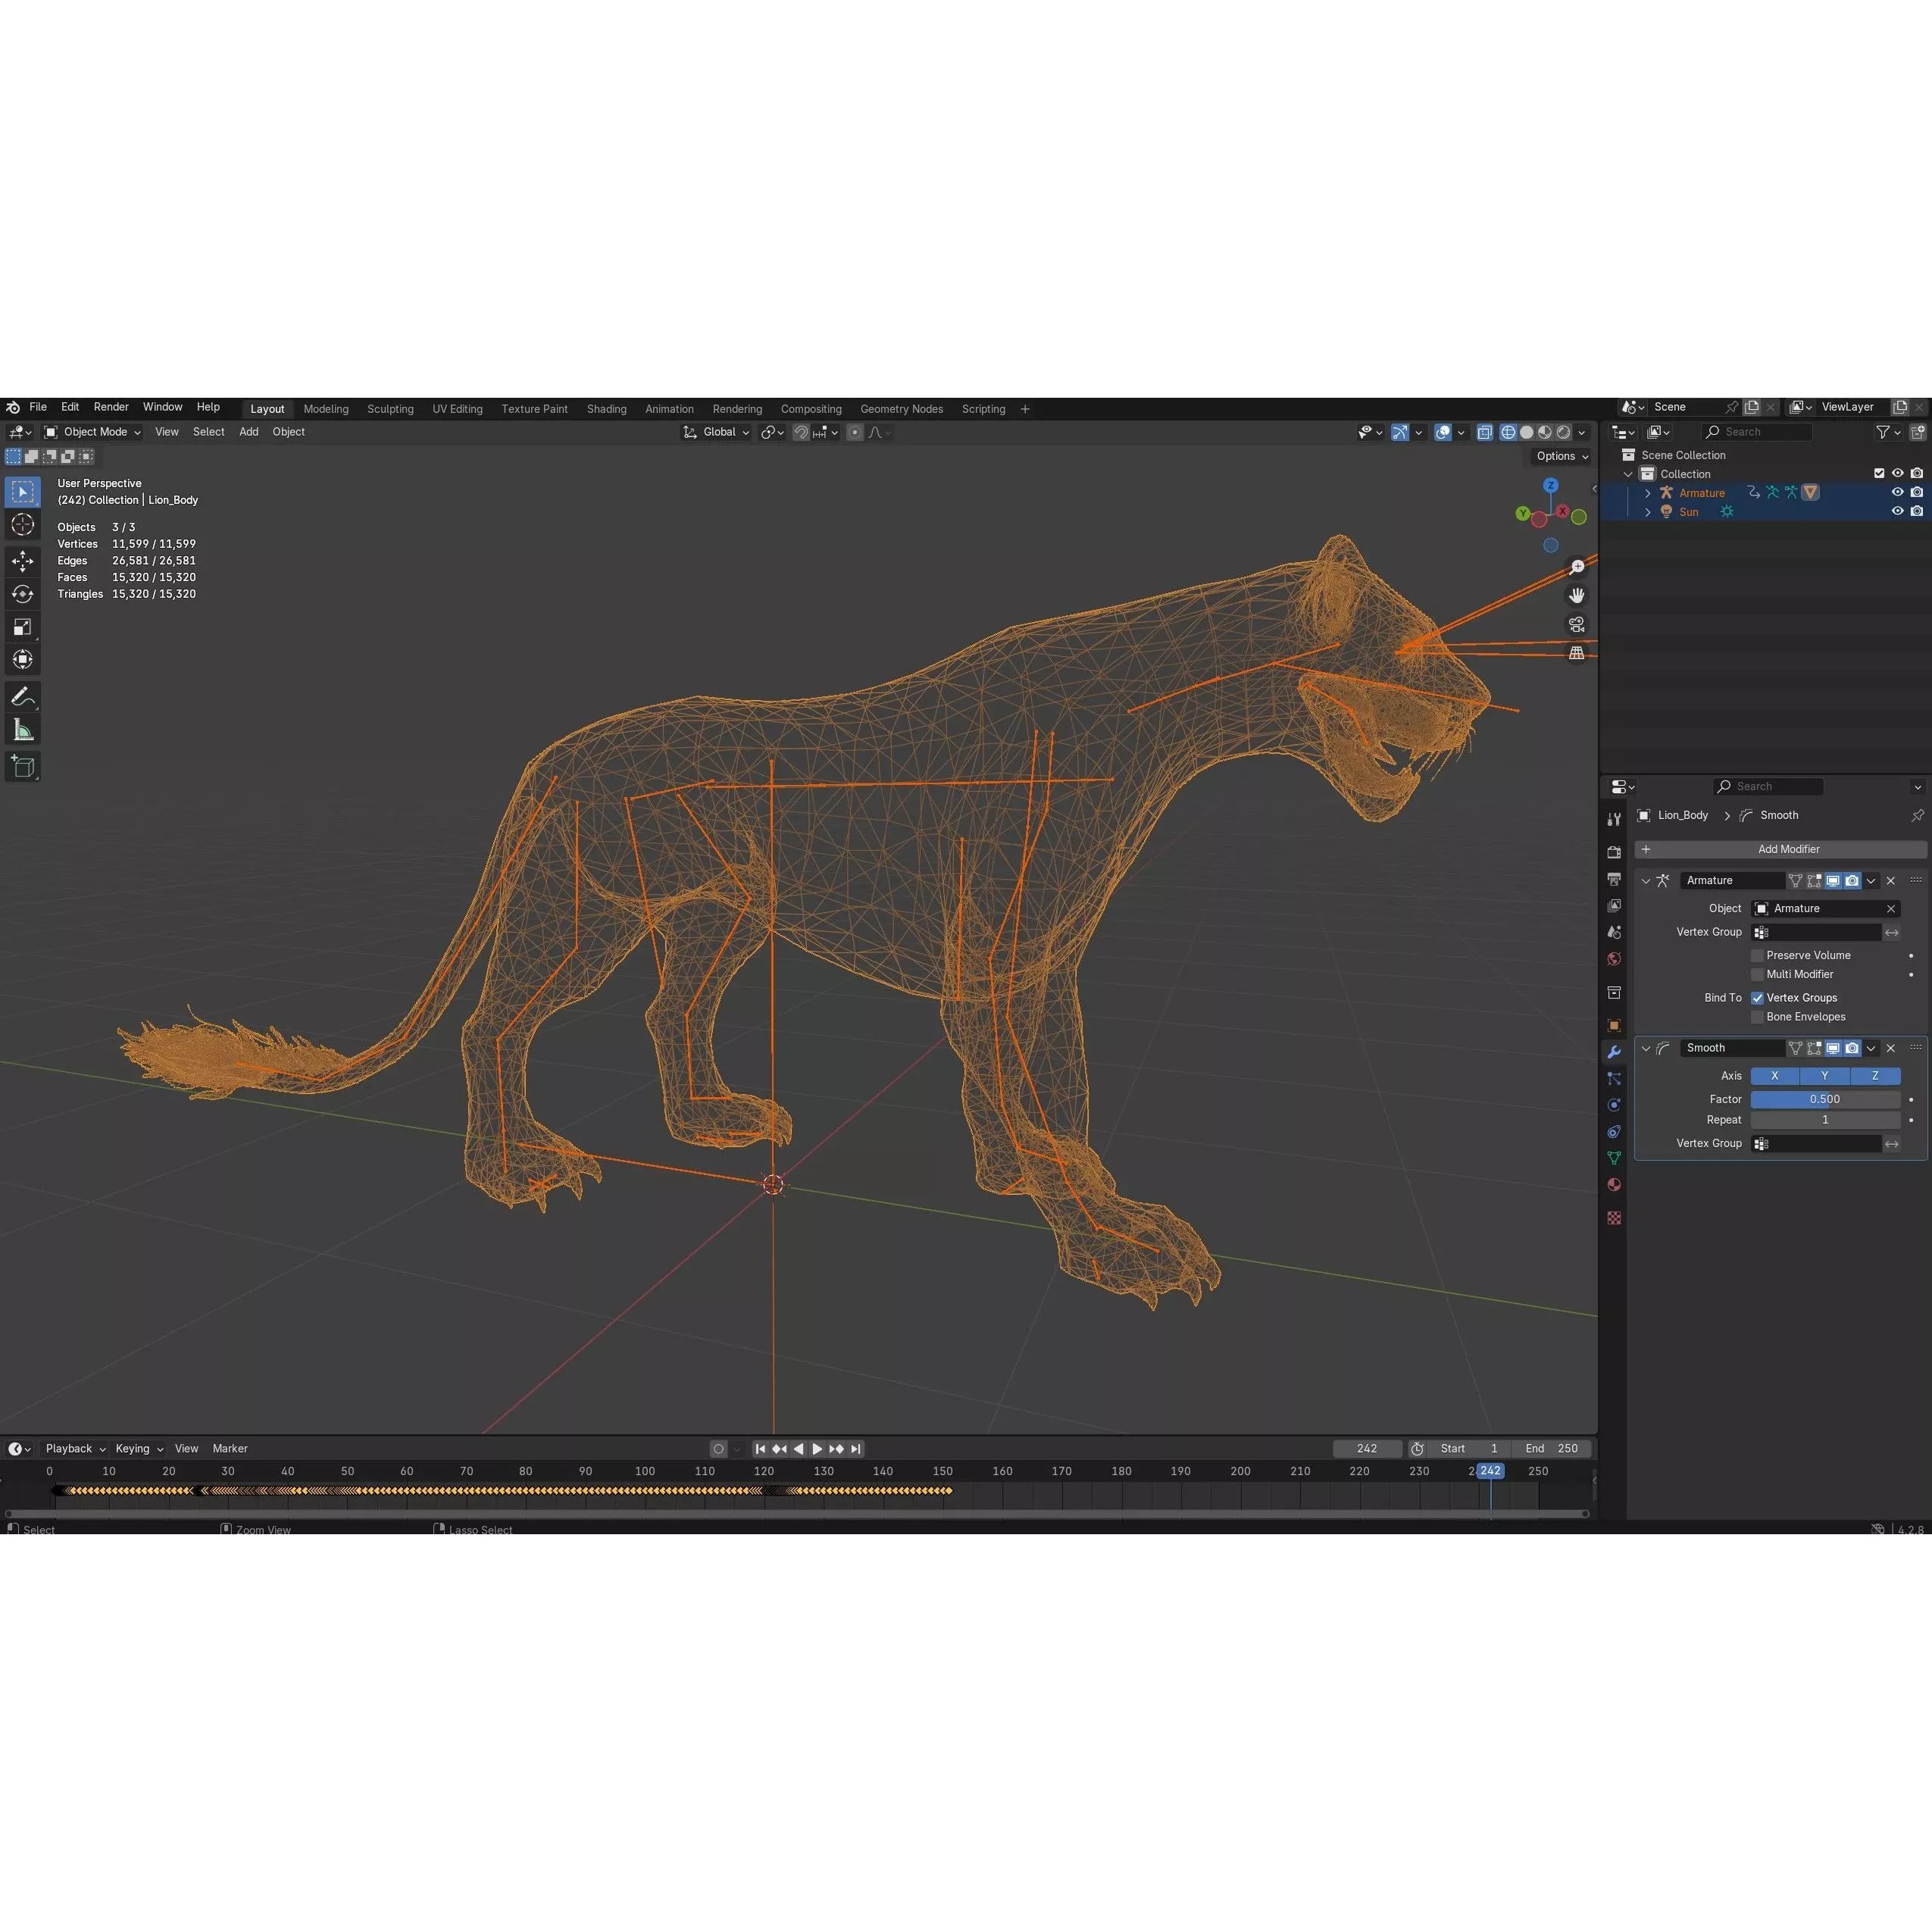
Task: Open the Render menu
Action: [111, 407]
